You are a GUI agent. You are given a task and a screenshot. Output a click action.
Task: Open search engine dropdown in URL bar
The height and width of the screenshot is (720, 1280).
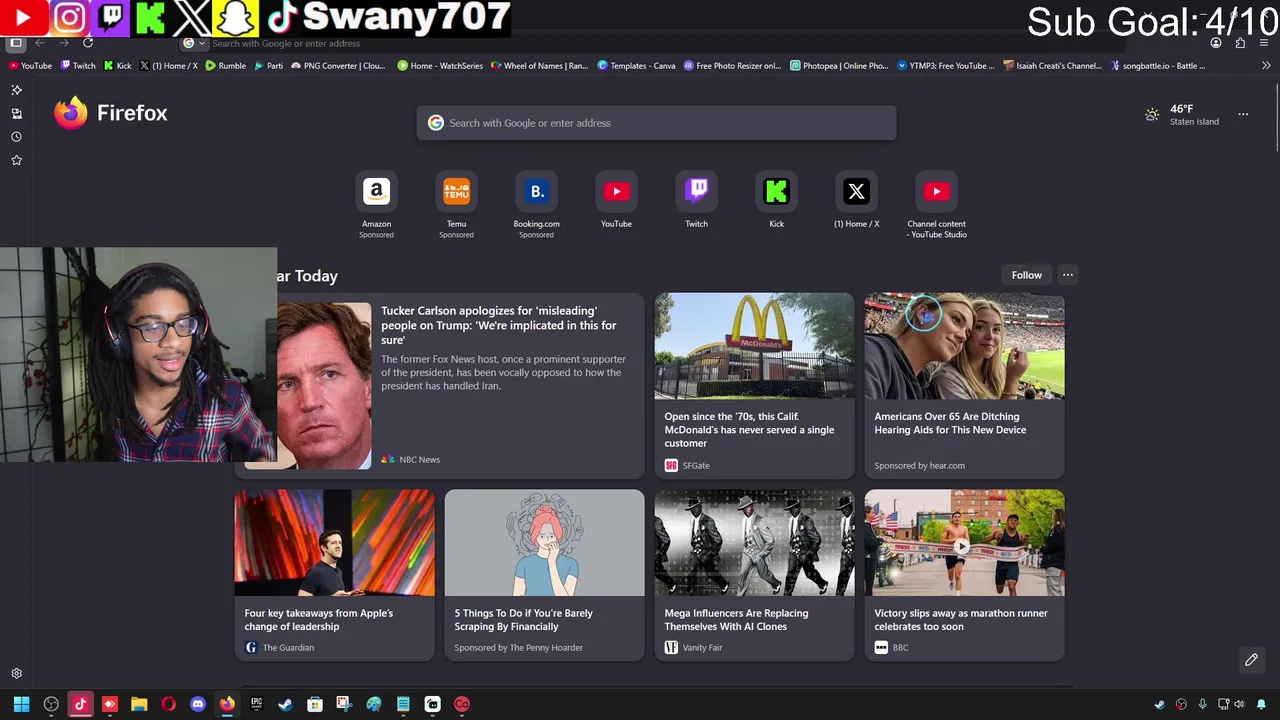coord(193,43)
